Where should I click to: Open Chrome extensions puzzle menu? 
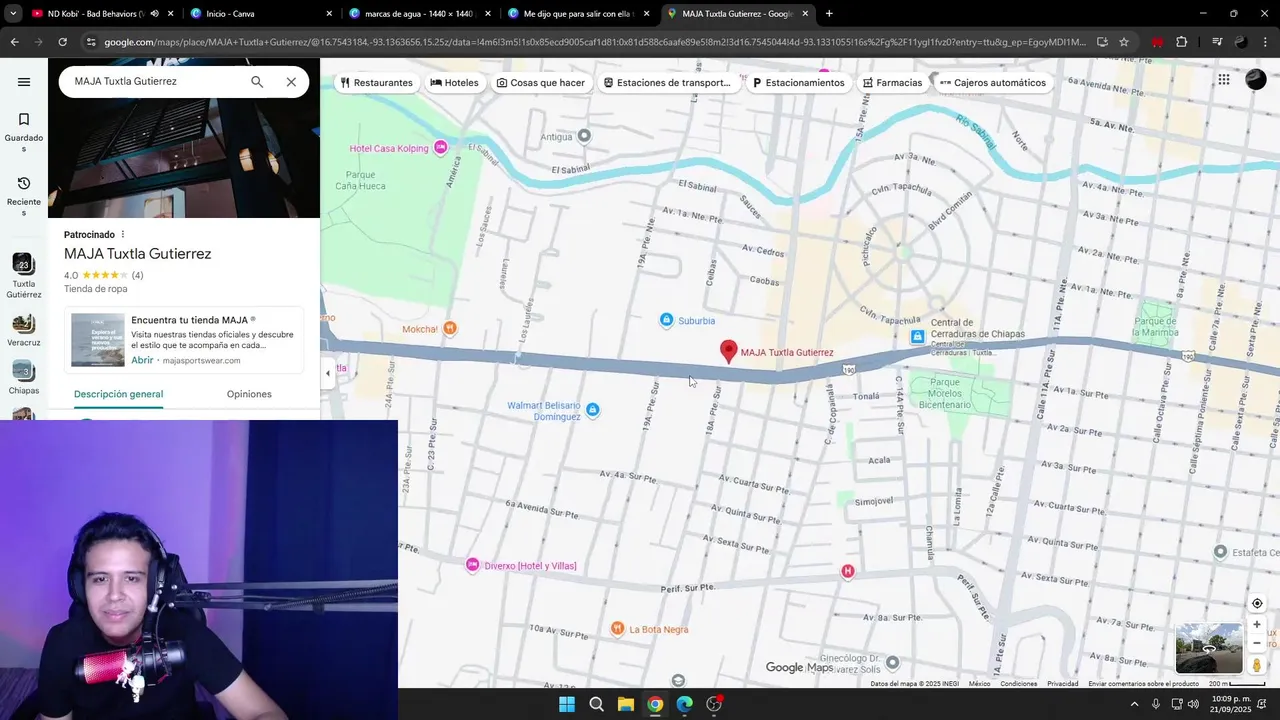(1182, 42)
